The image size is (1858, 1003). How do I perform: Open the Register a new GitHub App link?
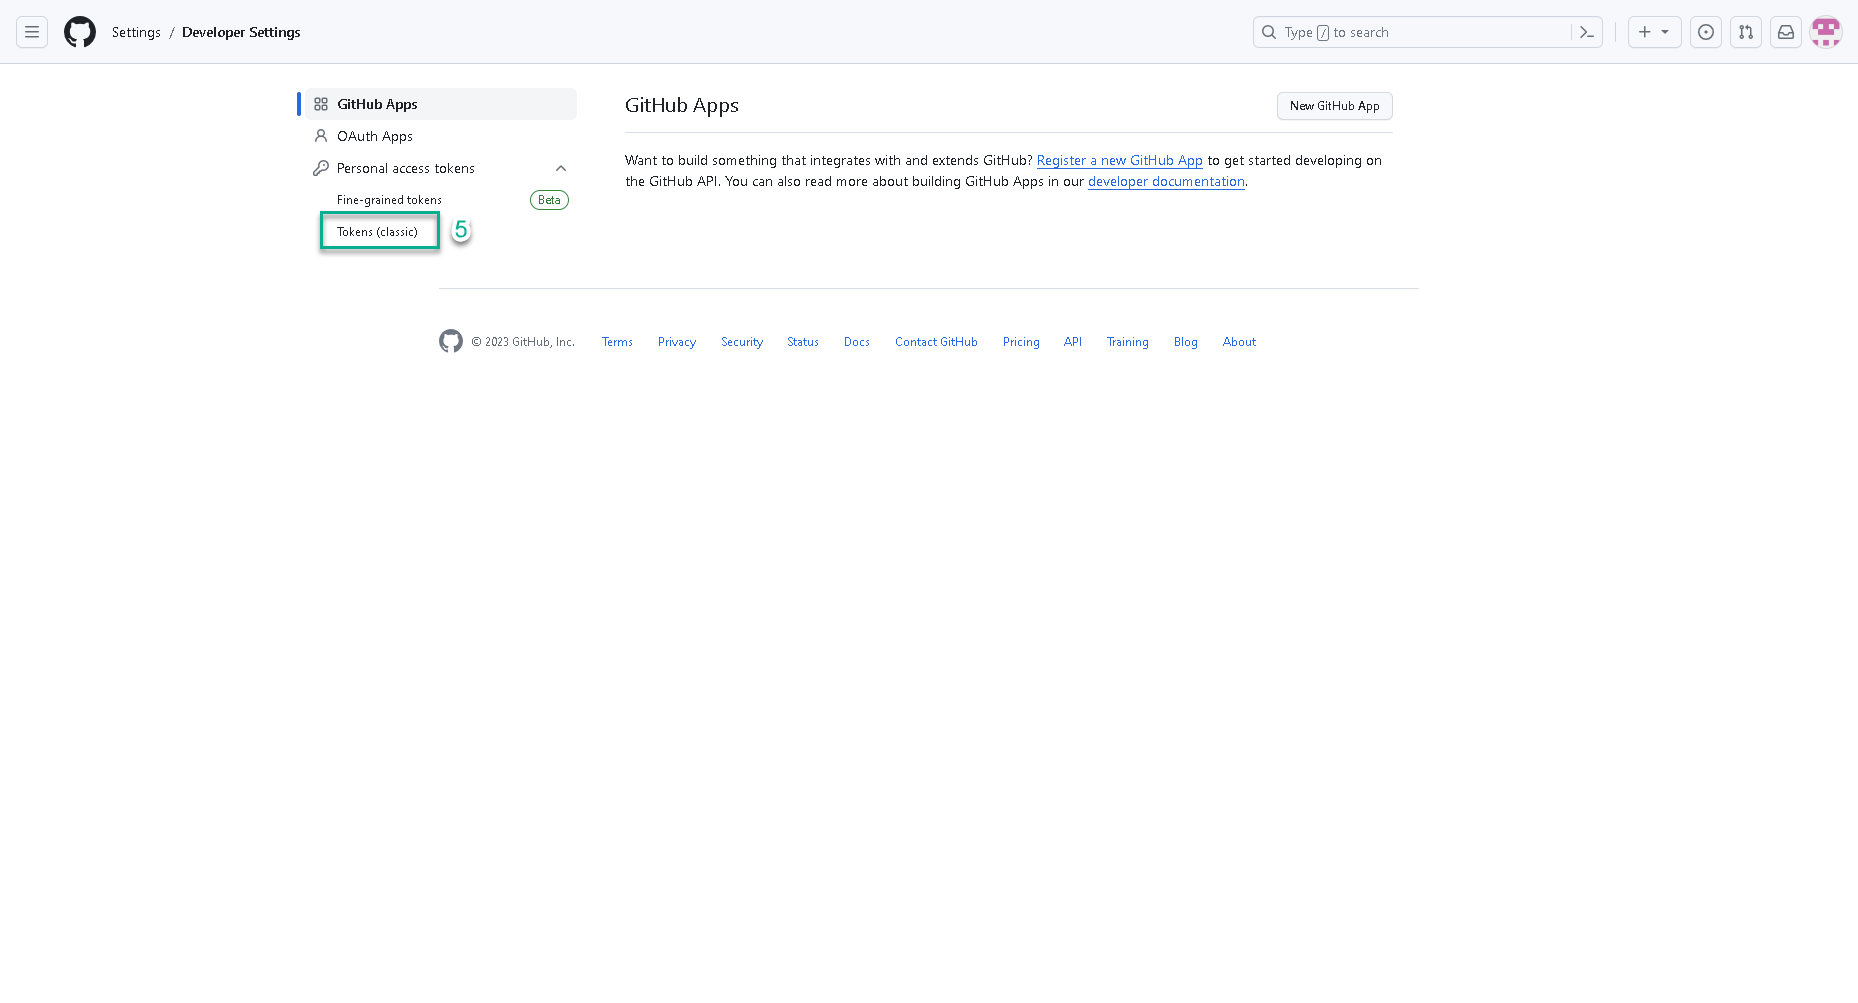[1119, 160]
